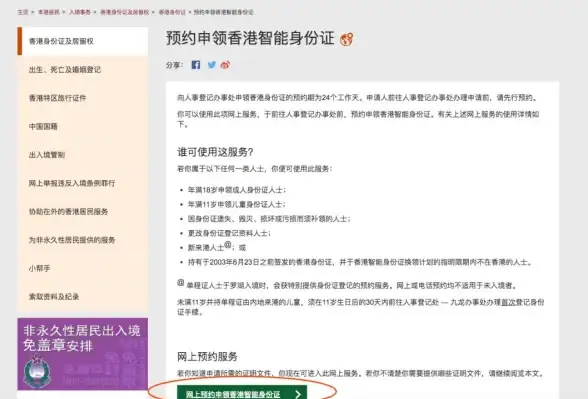The width and height of the screenshot is (588, 399).
Task: Go to 主页 breadcrumb link
Action: pos(22,12)
